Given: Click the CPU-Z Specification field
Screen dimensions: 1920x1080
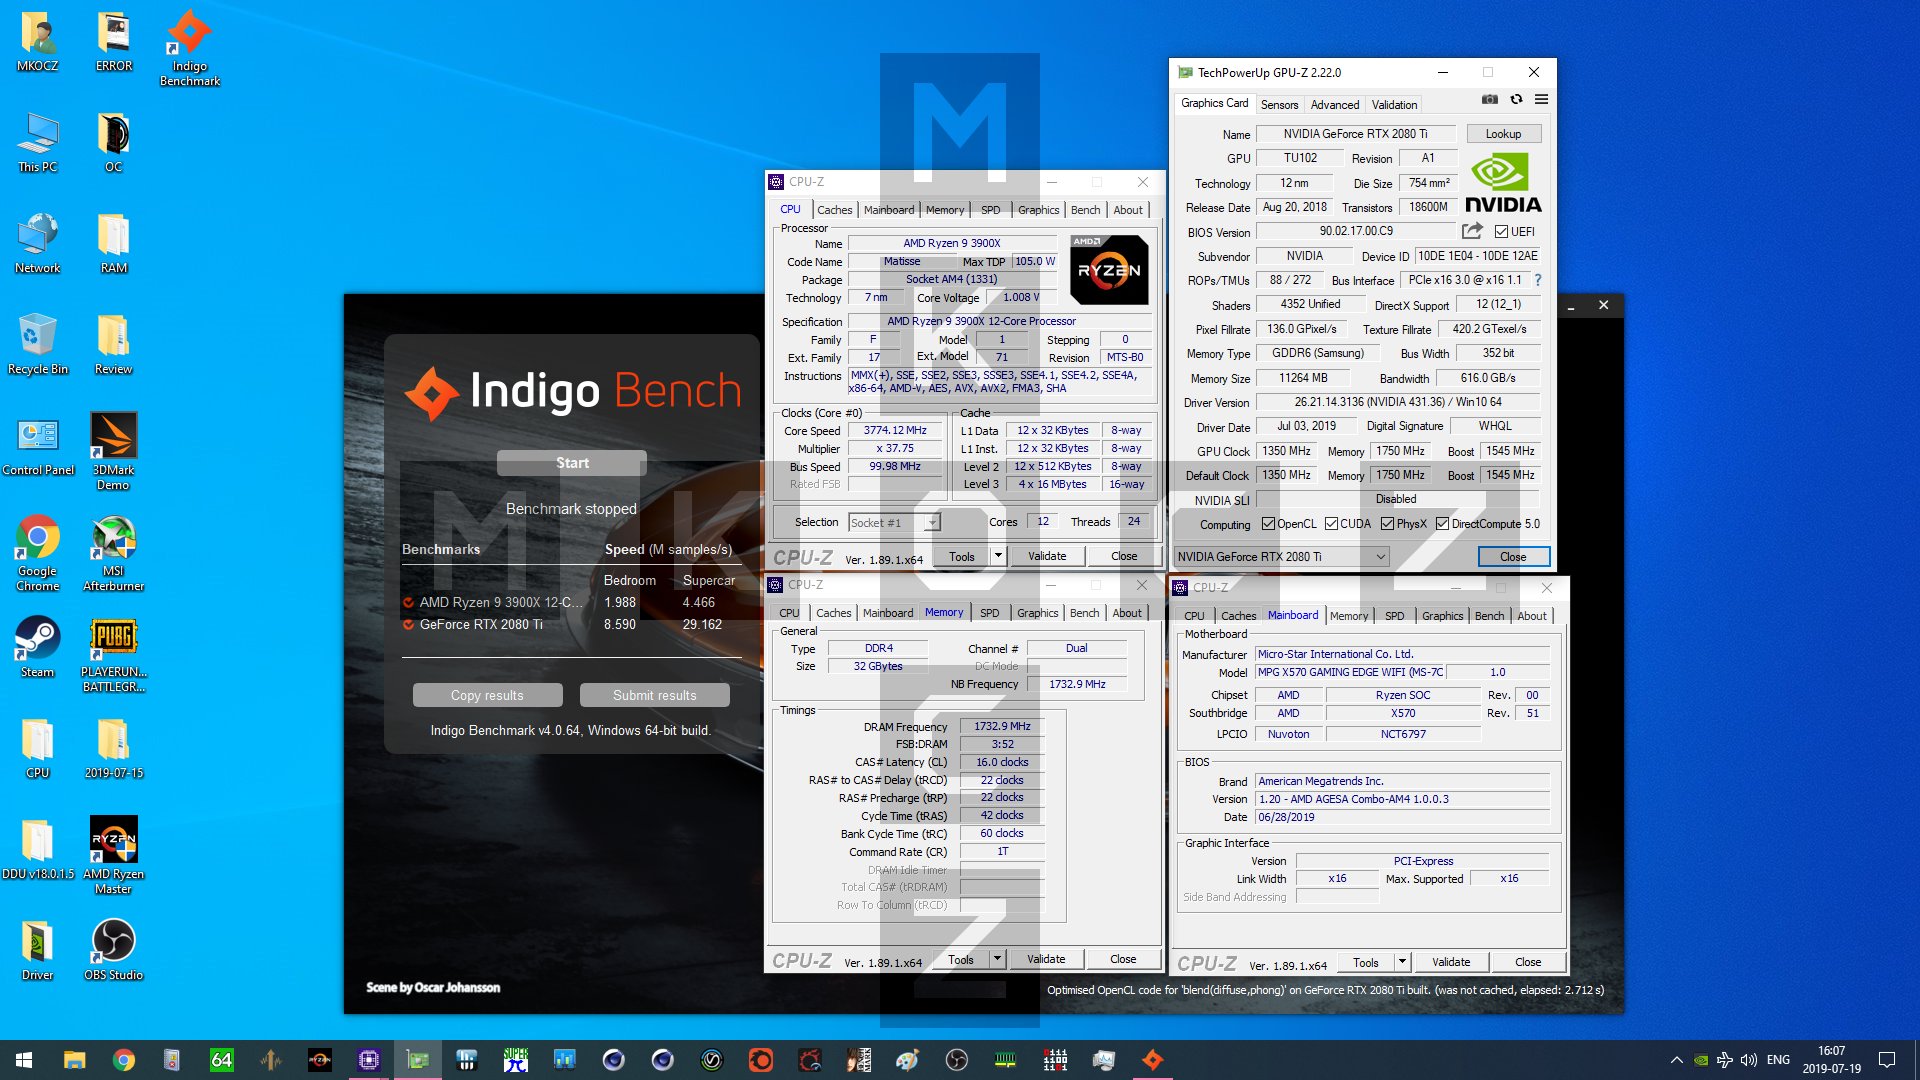Looking at the screenshot, I should tap(1001, 321).
